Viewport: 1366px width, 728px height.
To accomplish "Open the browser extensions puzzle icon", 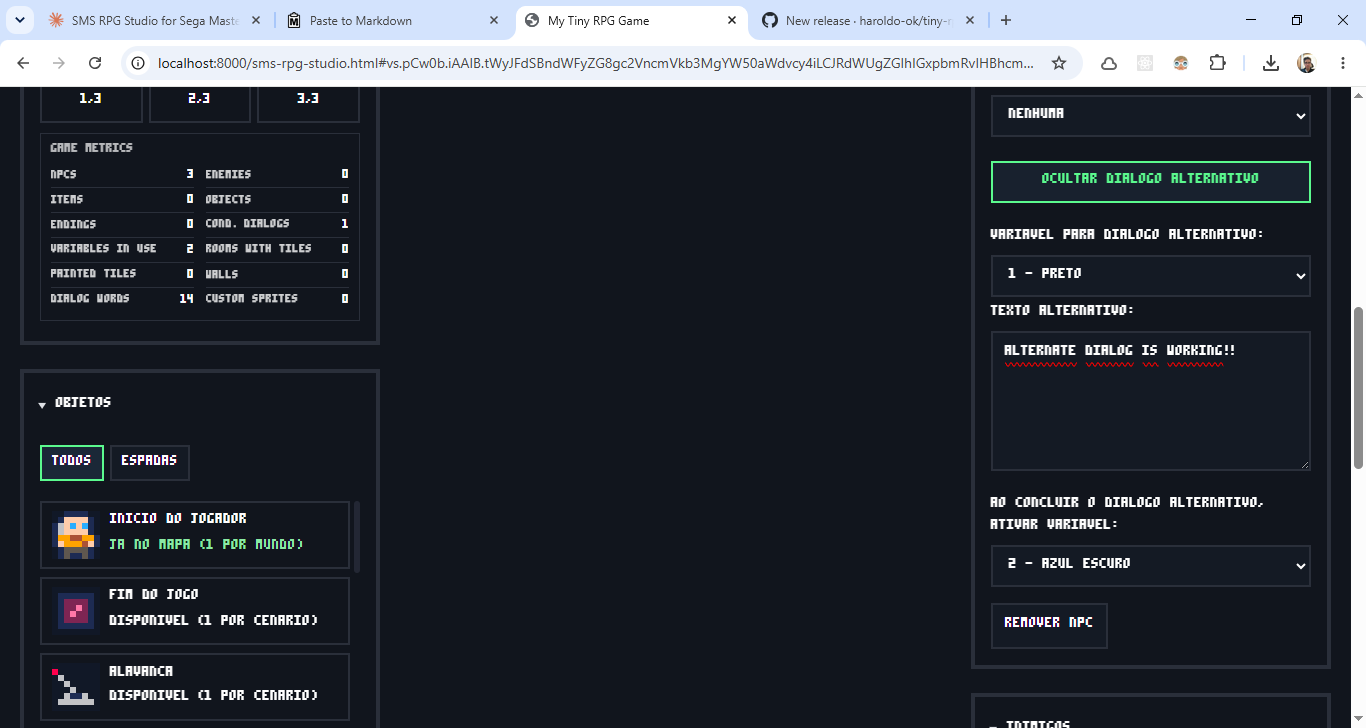I will (1217, 63).
